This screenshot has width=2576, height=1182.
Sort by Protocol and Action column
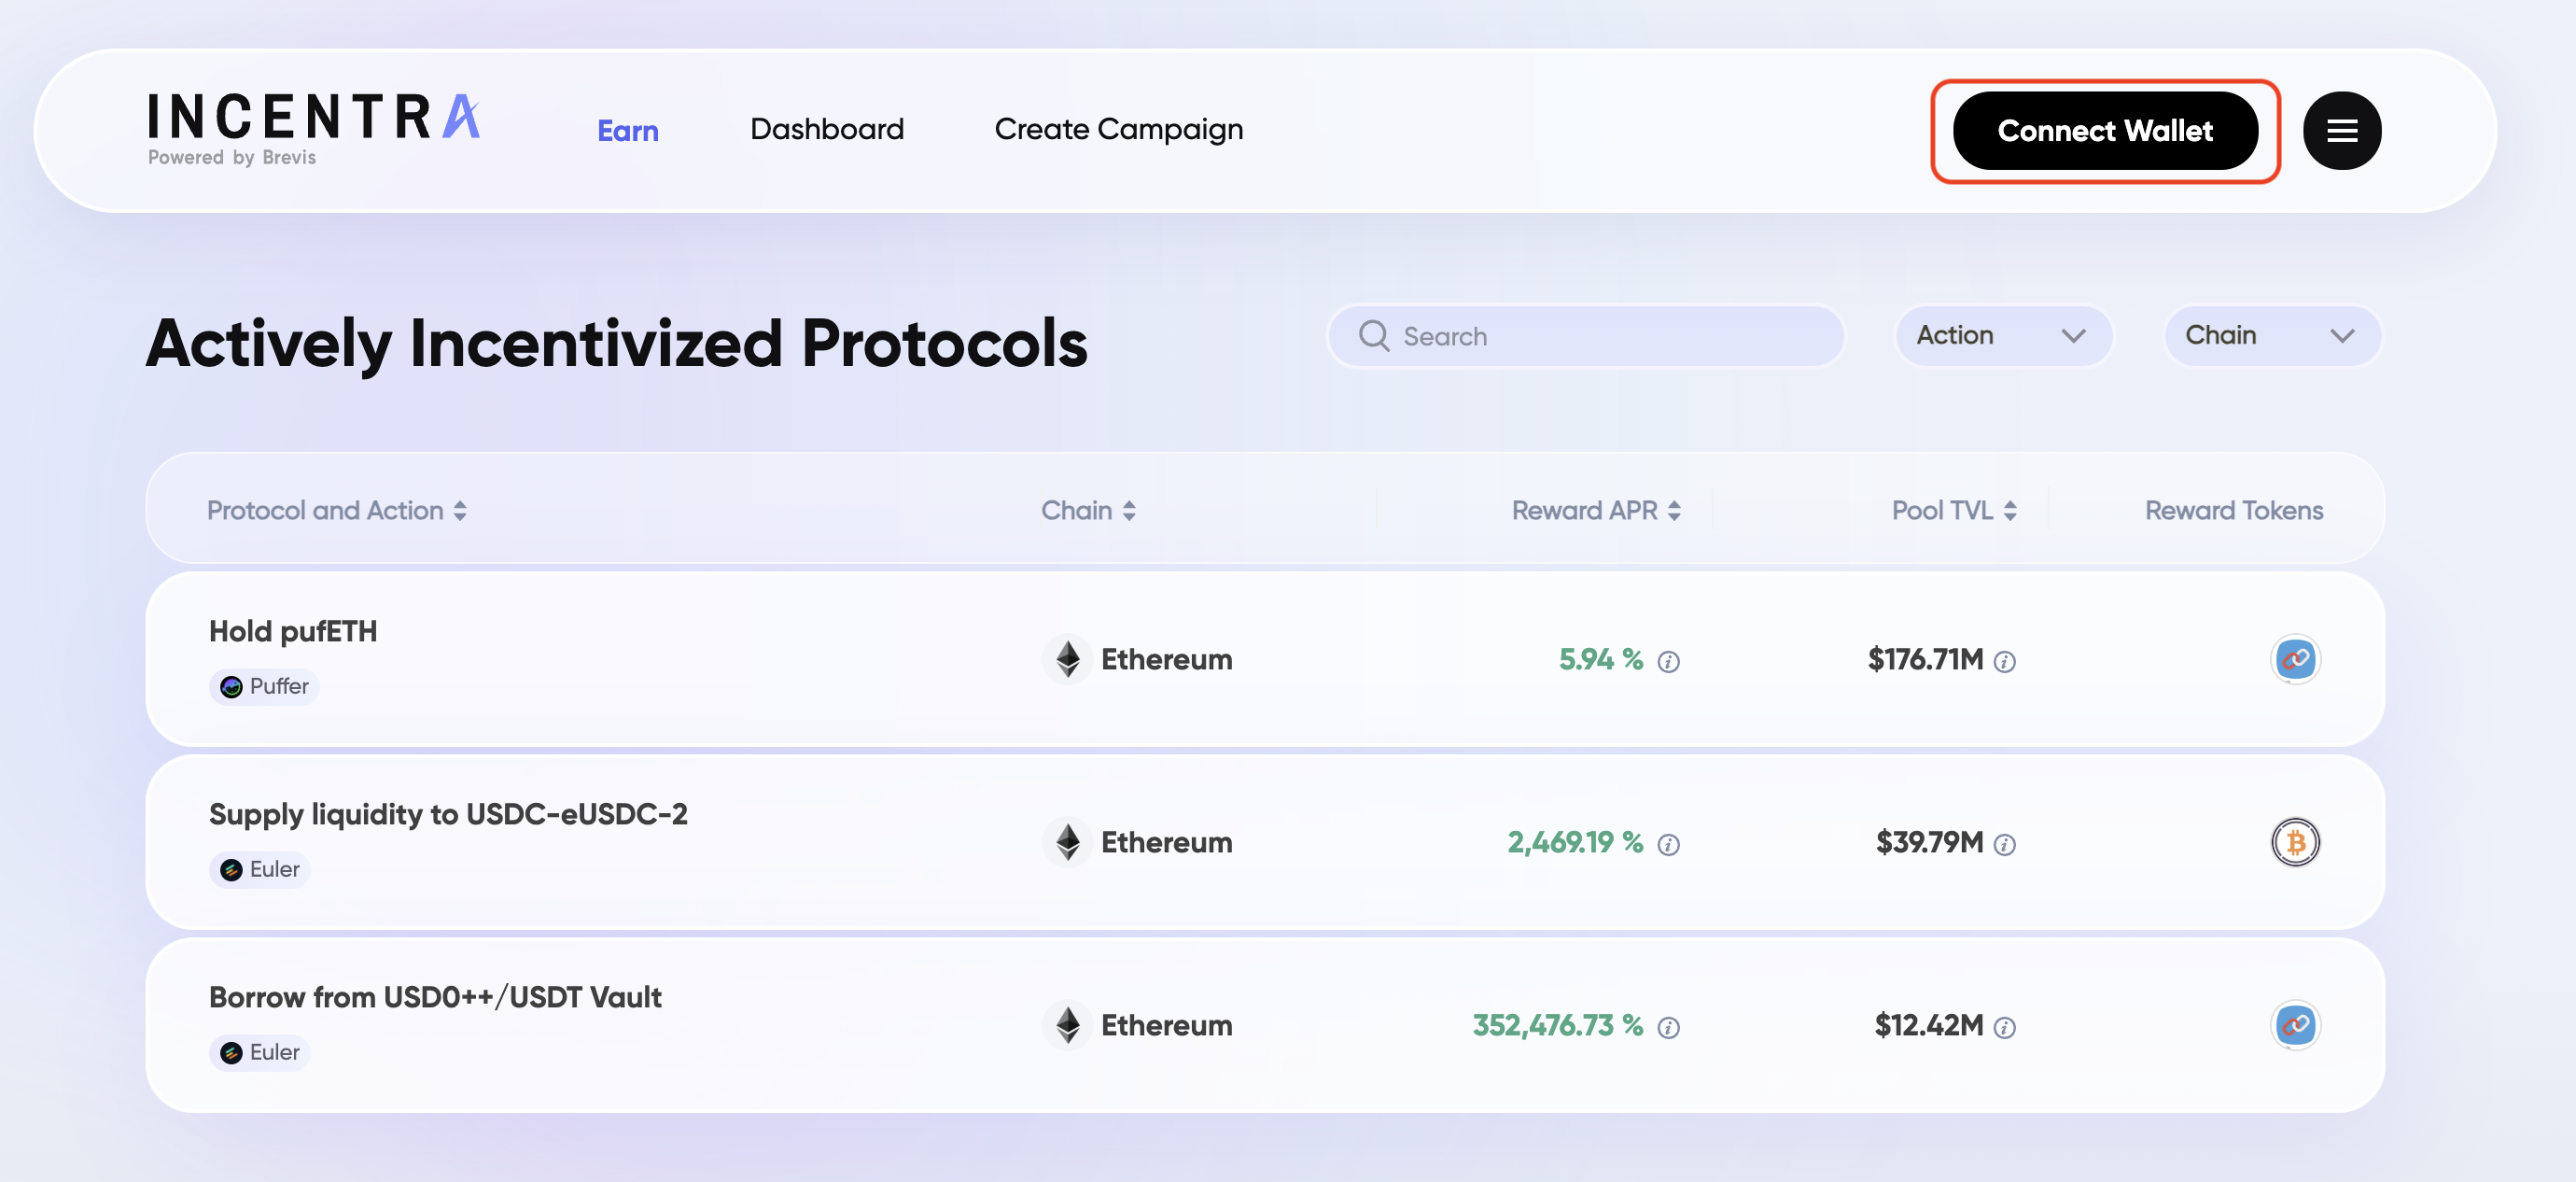pos(336,511)
